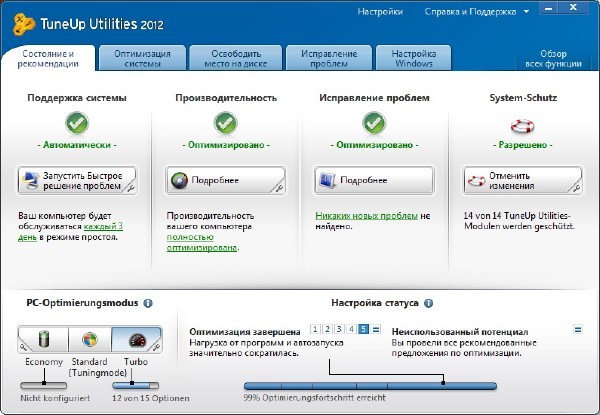600x415 pixels.
Task: Click 14 von 14 TuneUp Utilities-Modulen text
Action: tap(519, 221)
